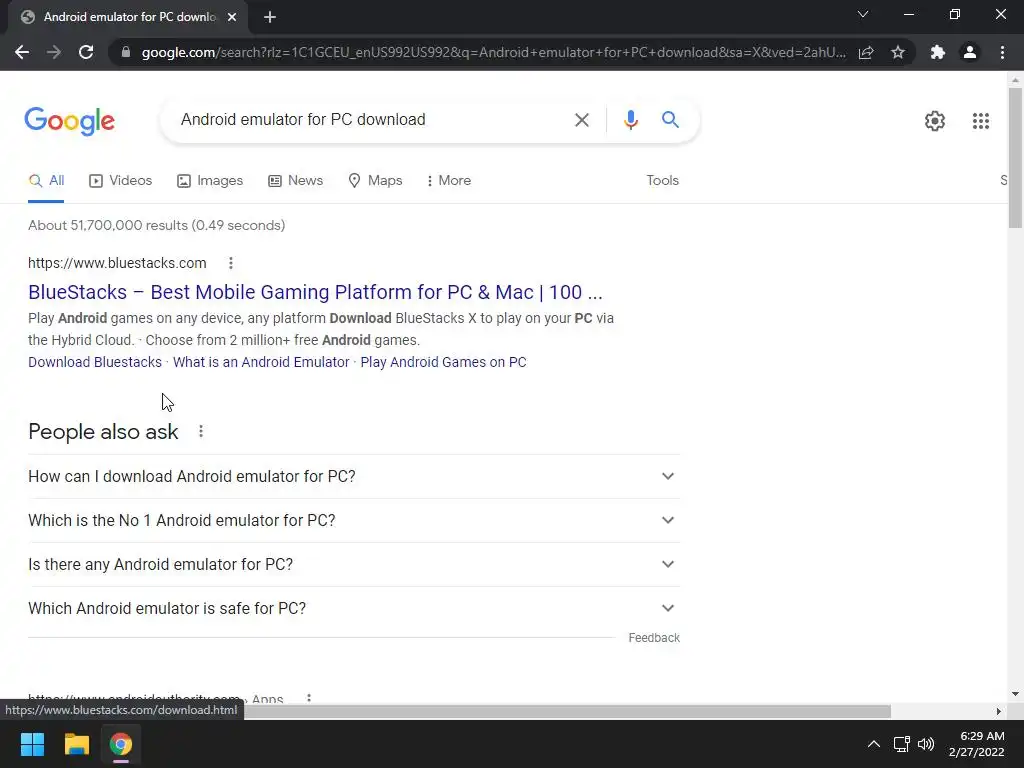
Task: Click the padlock site info icon
Action: click(x=126, y=52)
